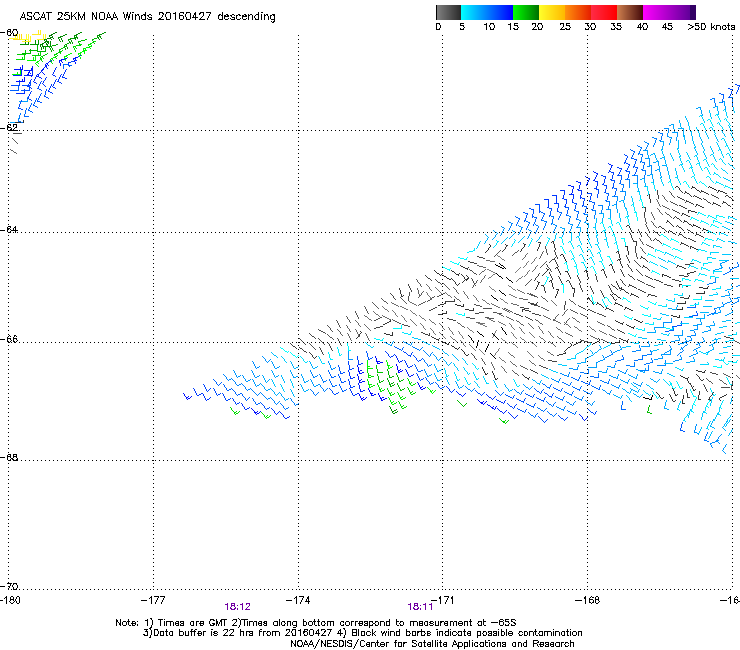Click the green 15-20 knots color segment
This screenshot has height=650, width=740.
coord(526,12)
